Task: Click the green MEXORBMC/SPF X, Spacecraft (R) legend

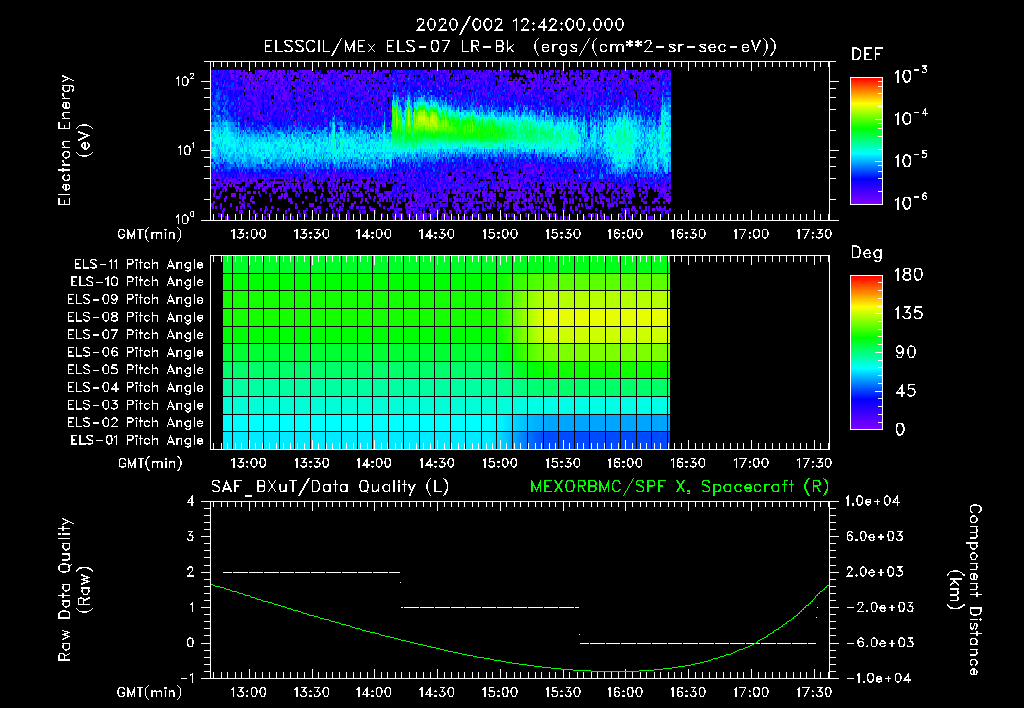Action: click(679, 487)
